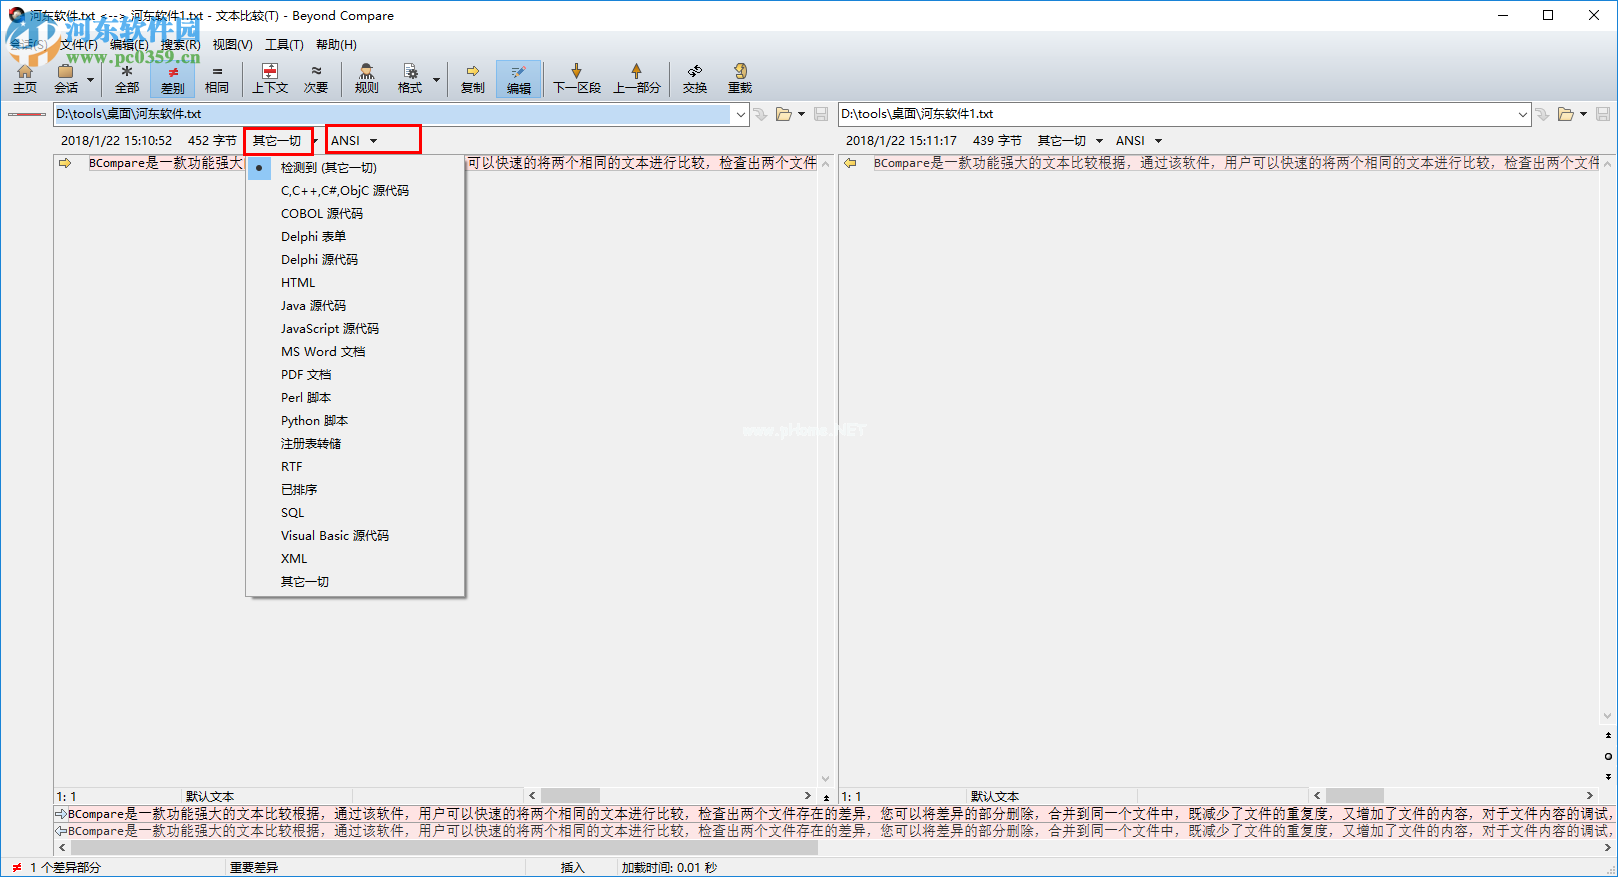Select 检测到 (其它一切) radio option
Viewport: 1618px width, 877px height.
[x=355, y=168]
